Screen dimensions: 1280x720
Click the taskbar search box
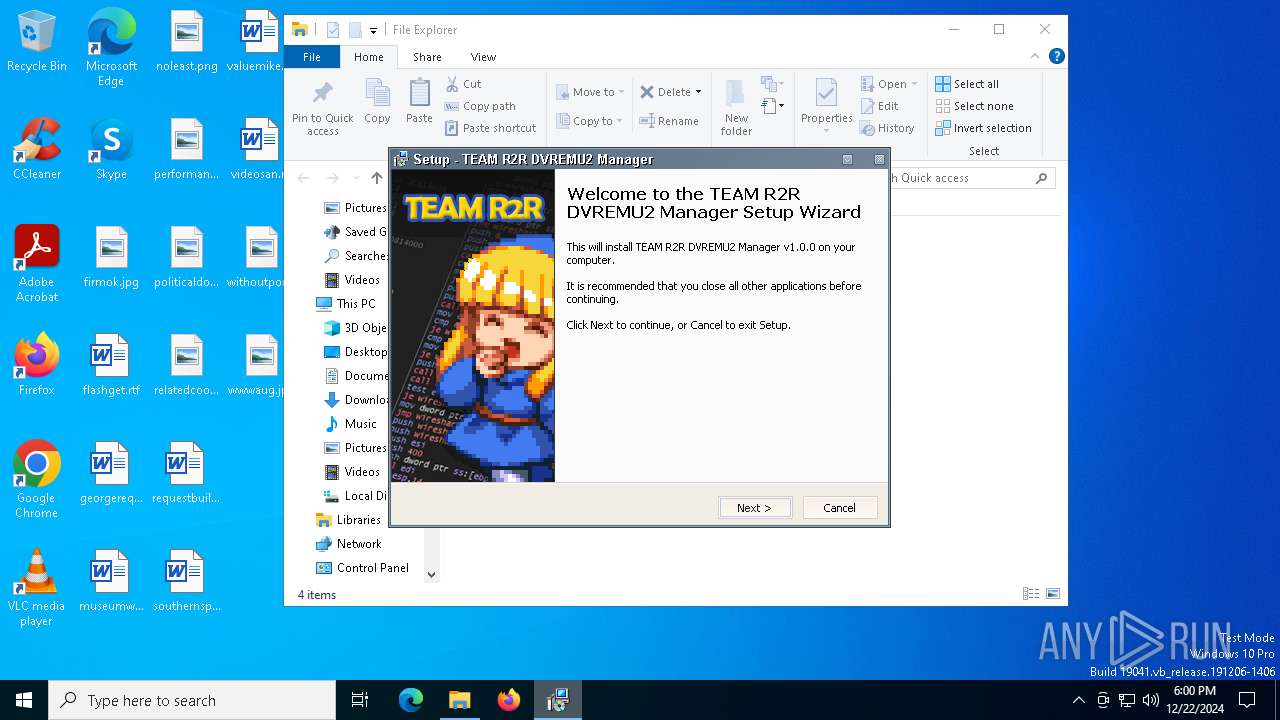click(192, 700)
